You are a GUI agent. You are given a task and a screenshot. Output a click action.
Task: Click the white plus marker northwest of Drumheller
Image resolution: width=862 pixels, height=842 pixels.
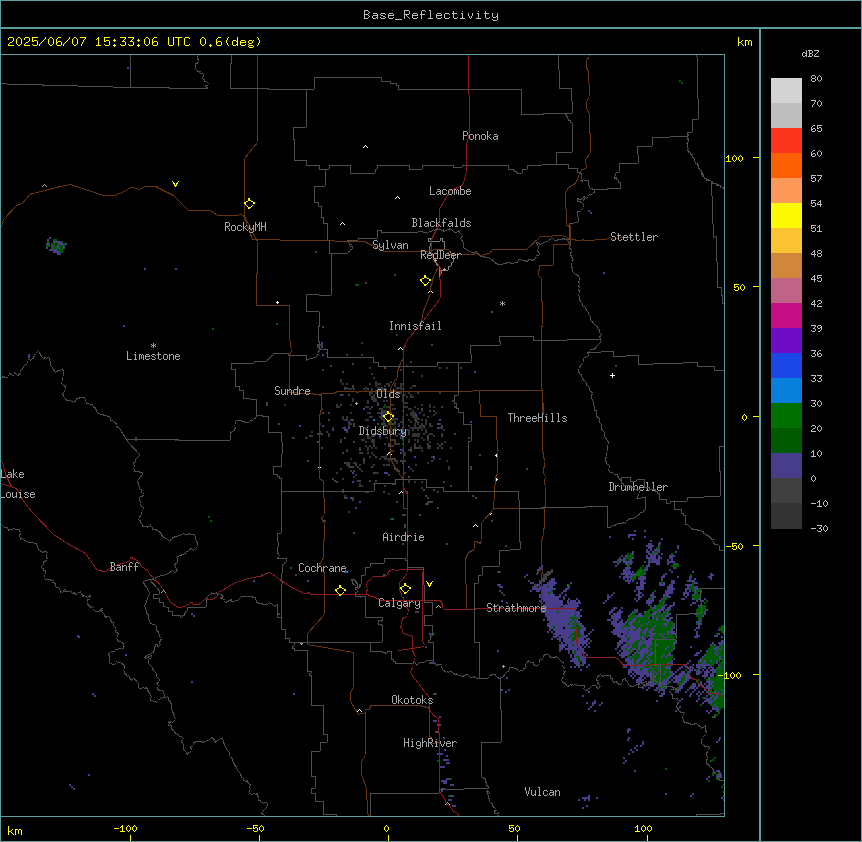point(612,375)
